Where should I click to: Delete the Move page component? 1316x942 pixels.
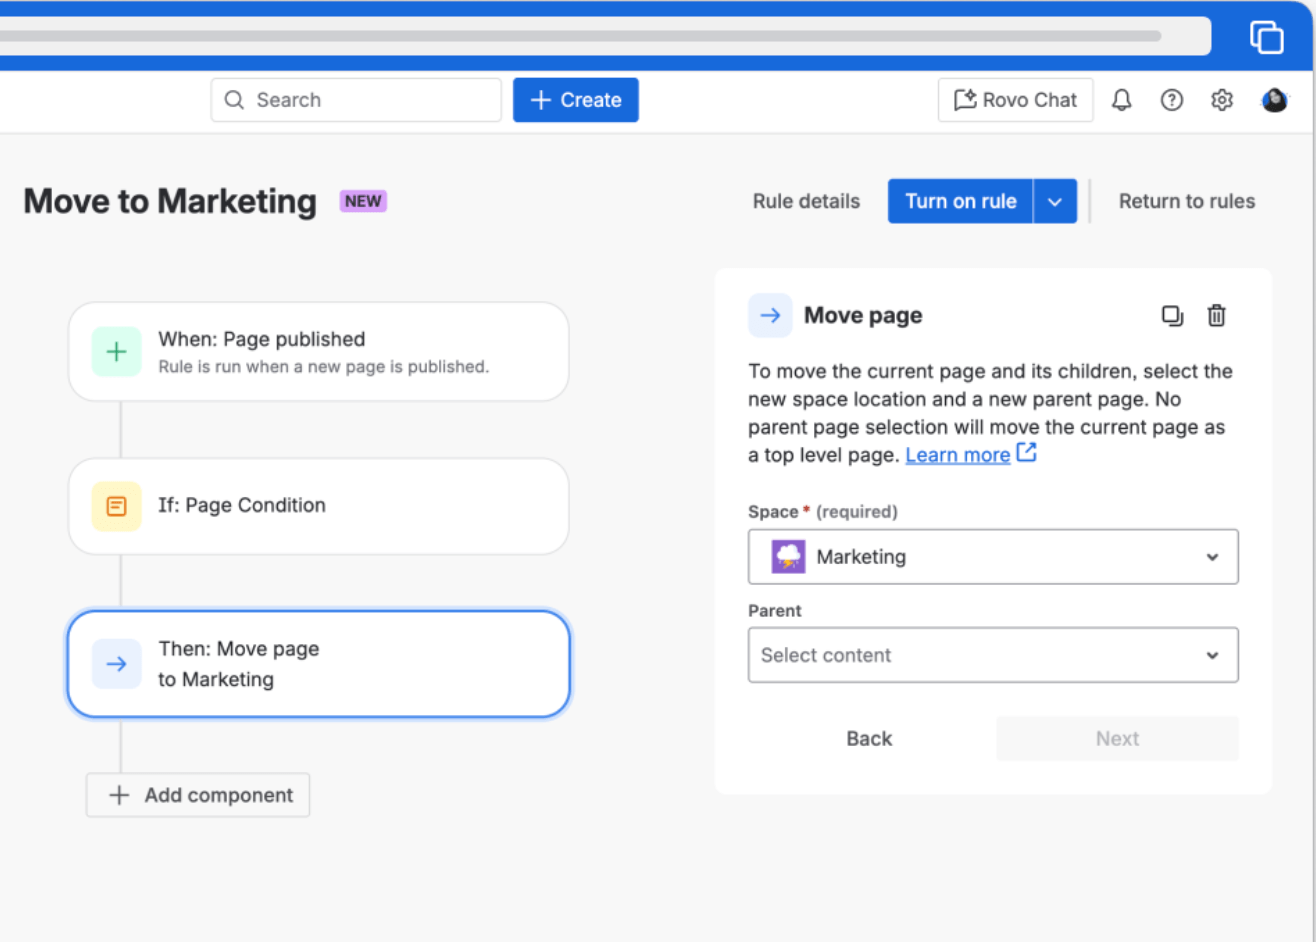pos(1216,316)
